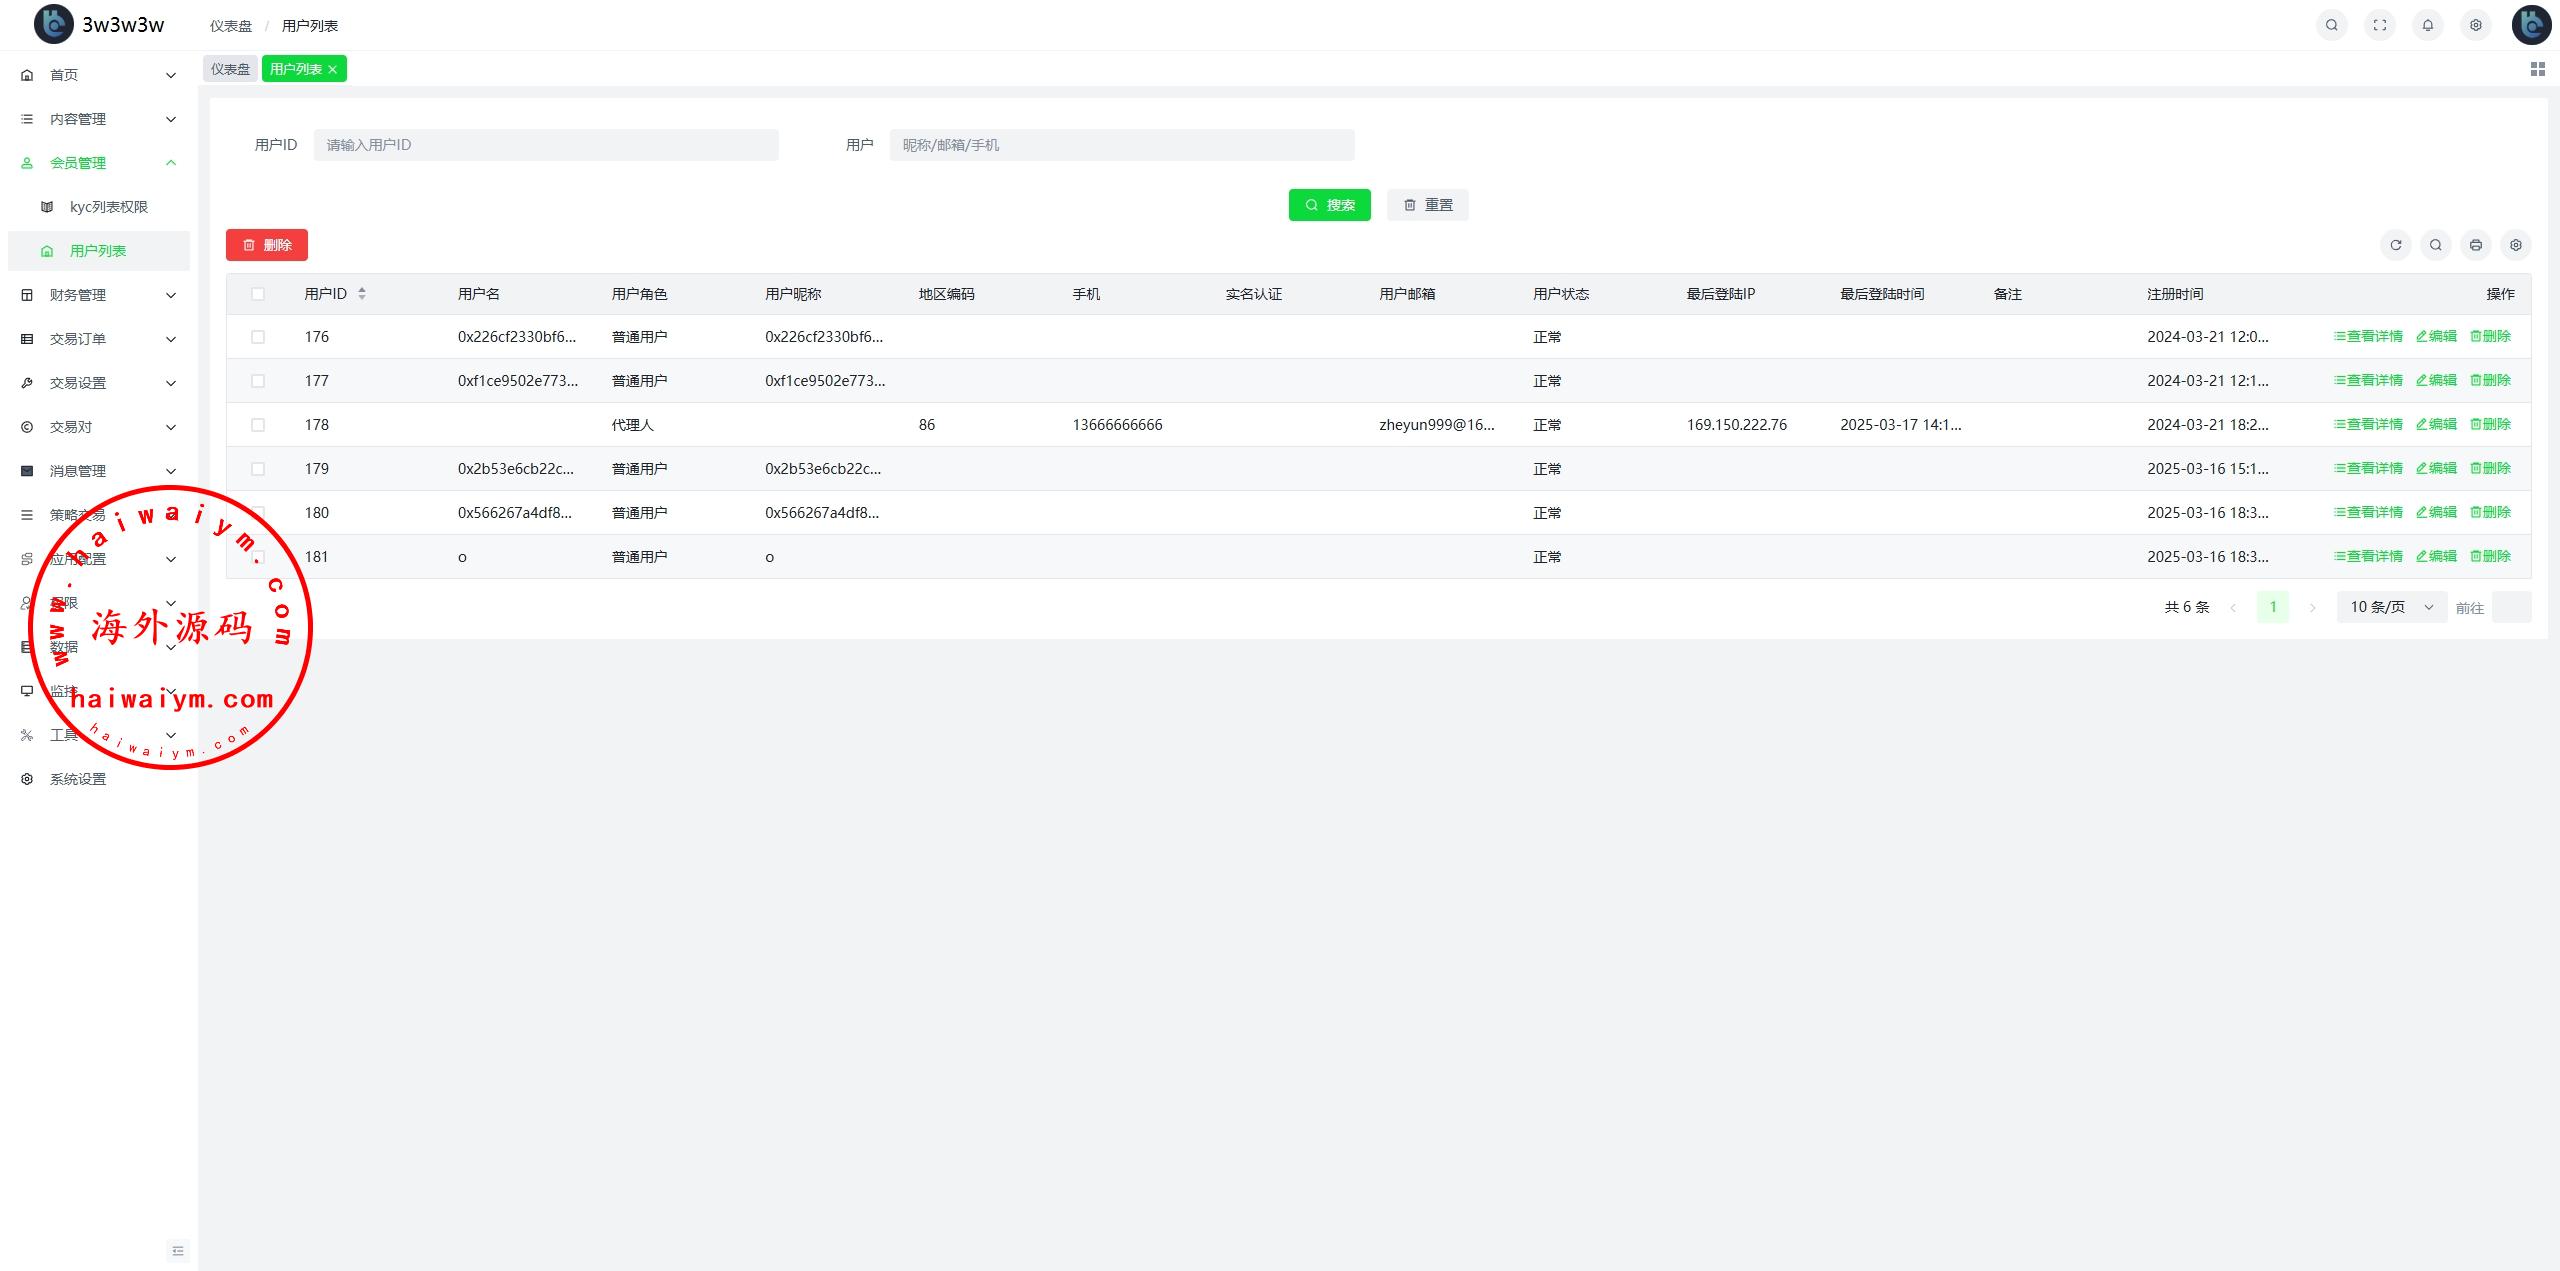Focus the 用户ID input field
Screen dimensions: 2560x1271
[545, 145]
